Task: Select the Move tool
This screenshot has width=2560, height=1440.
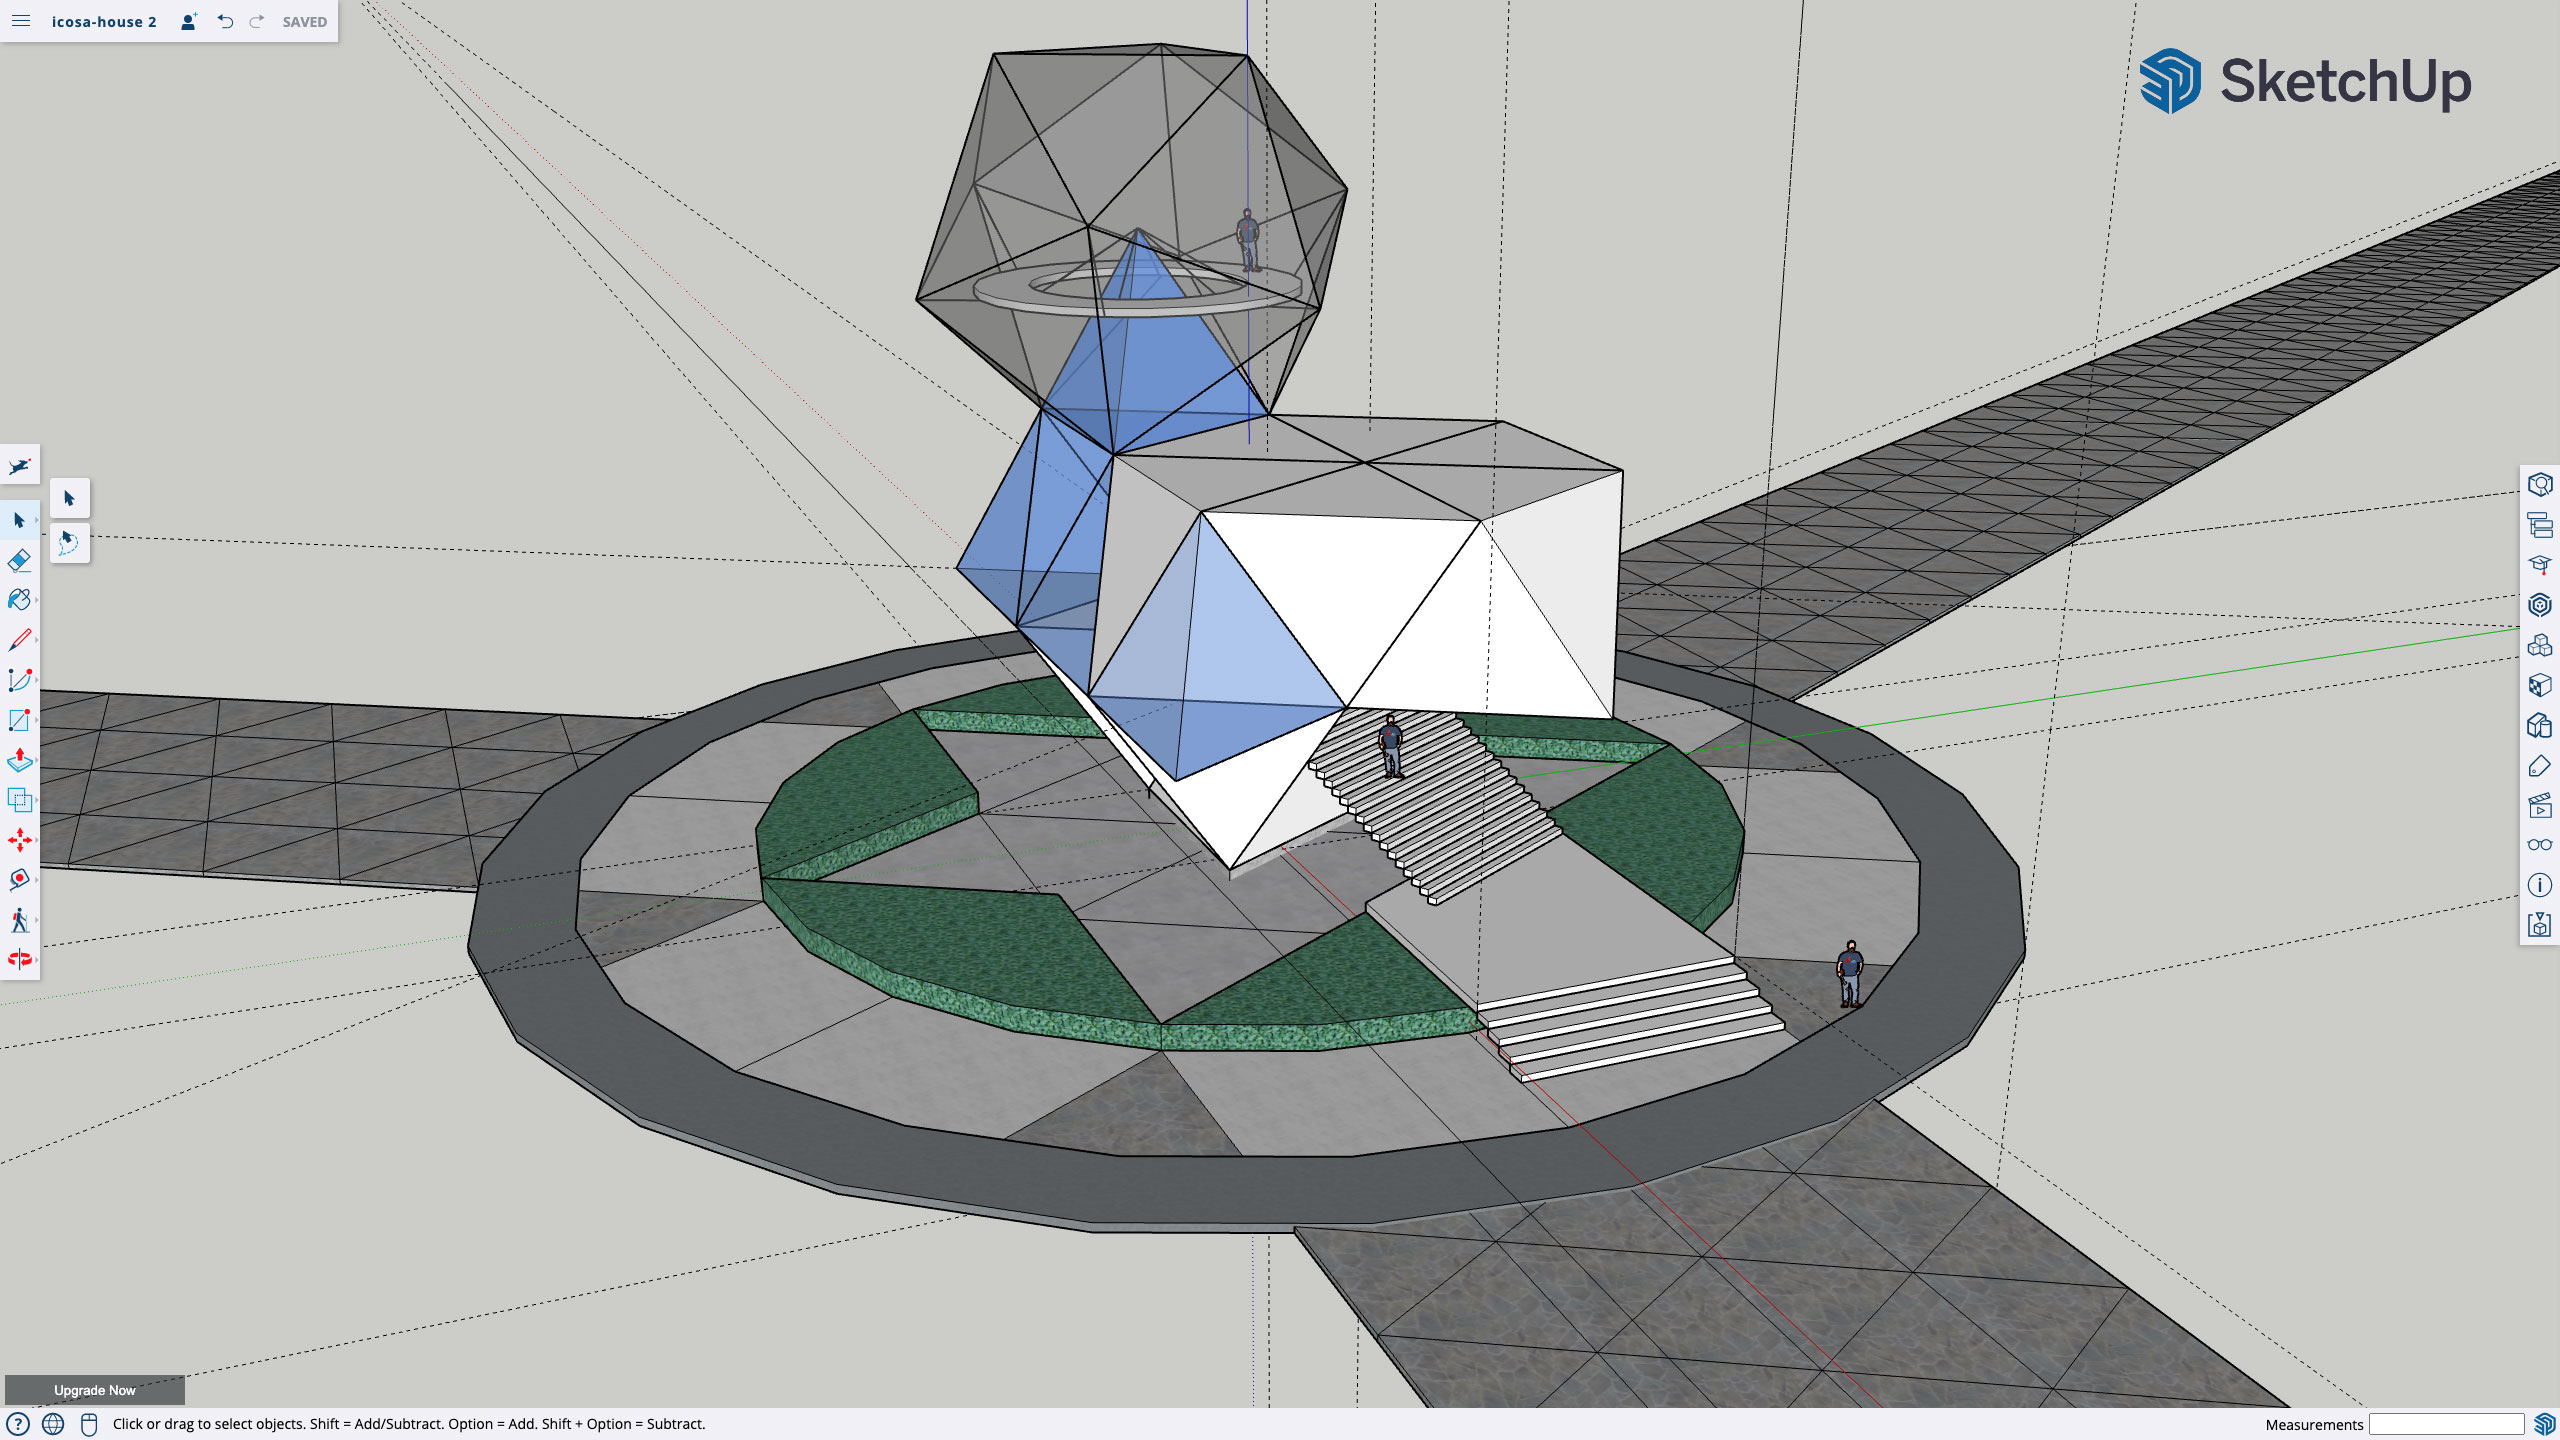Action: (19, 840)
